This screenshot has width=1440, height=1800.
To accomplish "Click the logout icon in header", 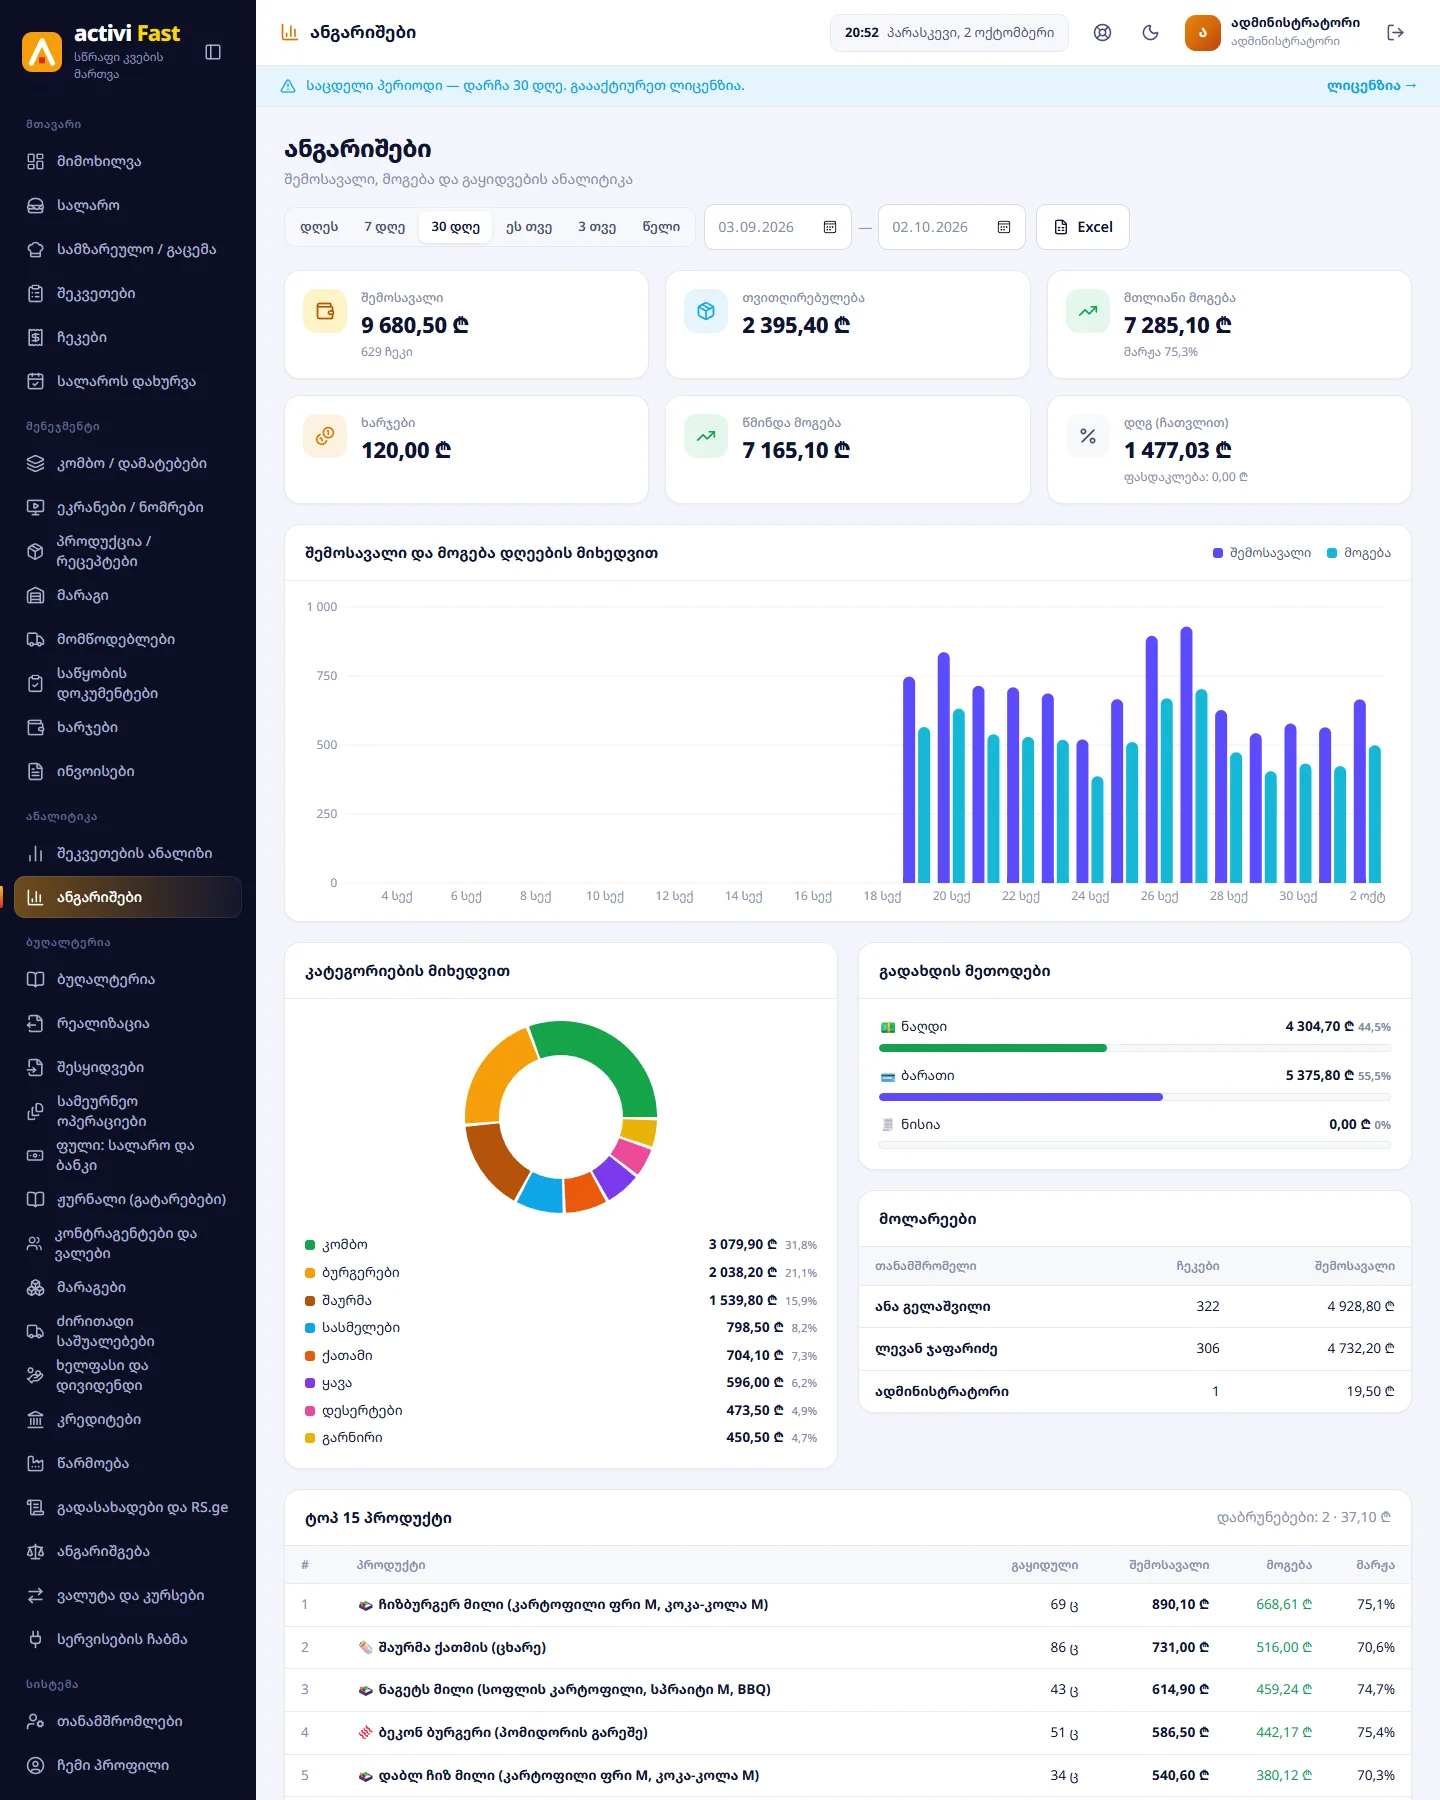I will [x=1396, y=33].
